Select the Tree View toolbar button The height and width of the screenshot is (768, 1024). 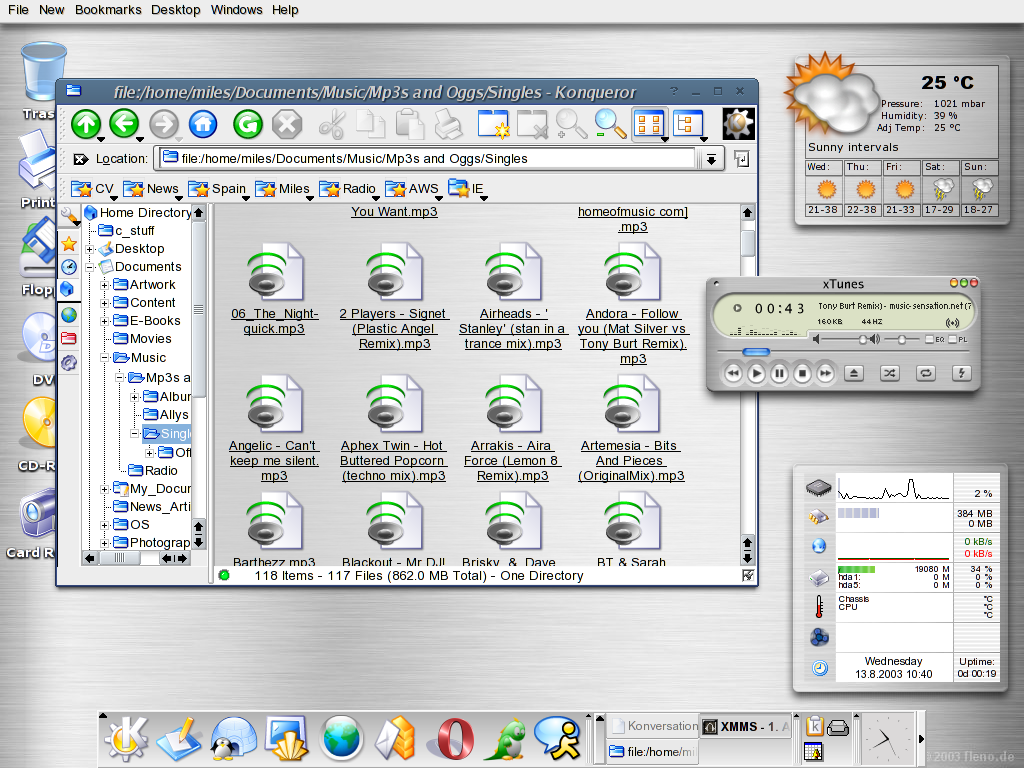pos(688,123)
